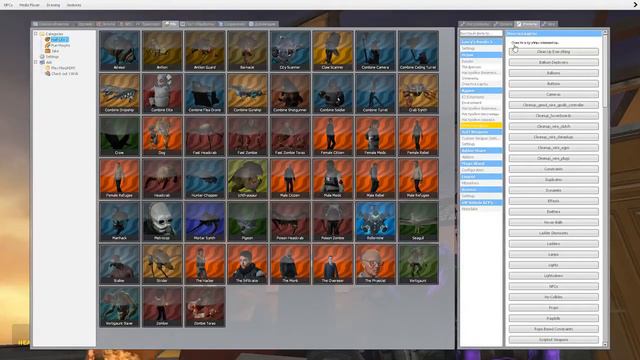The width and height of the screenshot is (640, 360).
Task: Click the Hover Balls cleanup button
Action: tap(553, 222)
